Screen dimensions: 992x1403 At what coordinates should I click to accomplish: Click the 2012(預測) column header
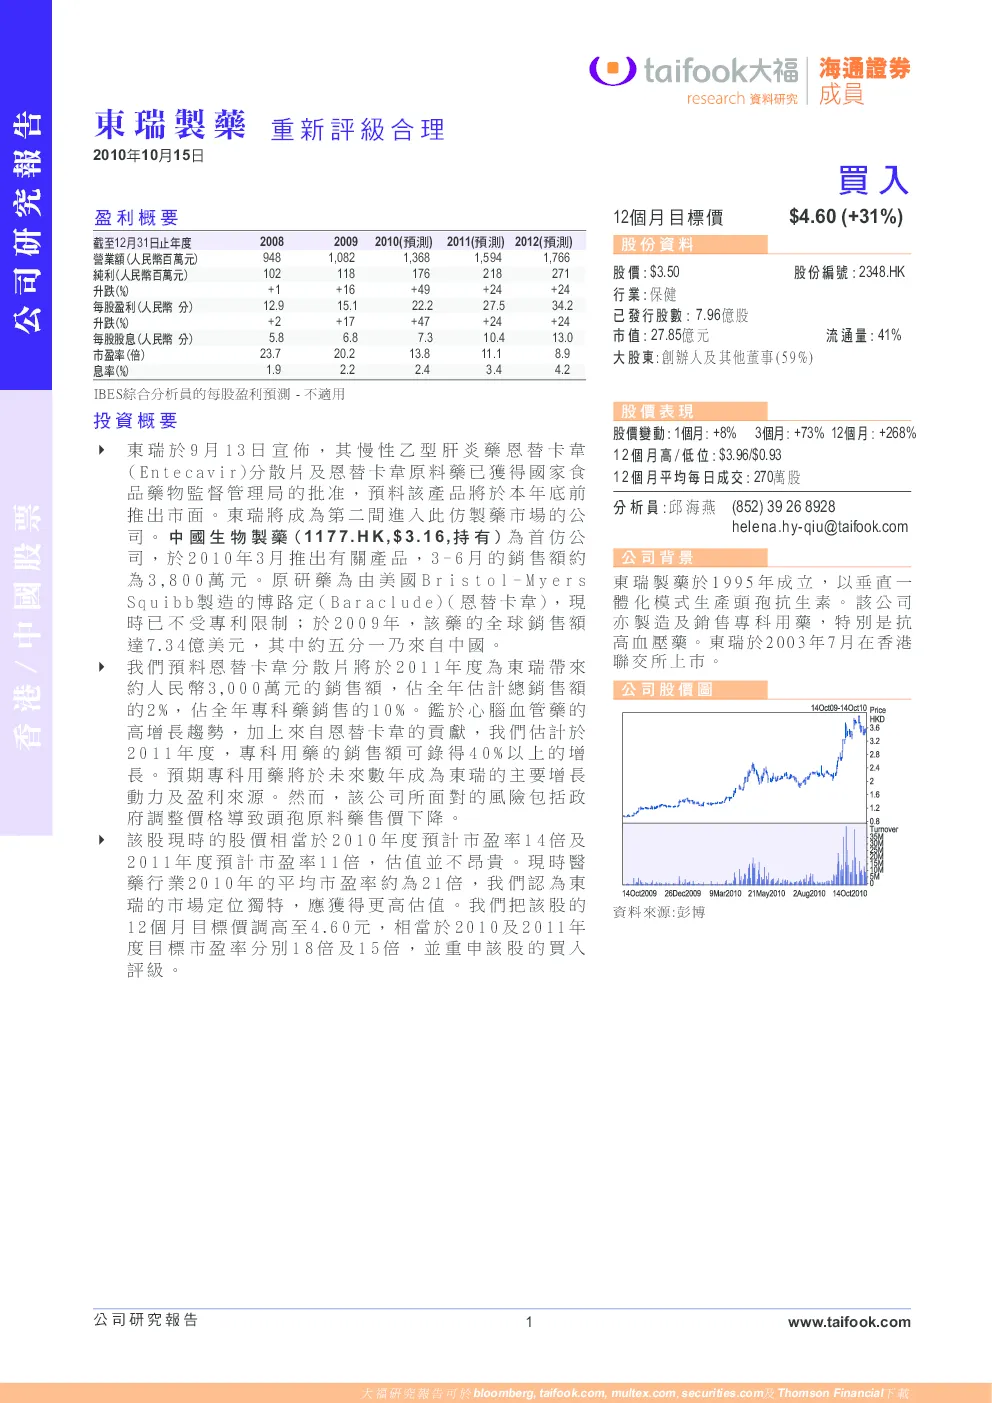pyautogui.click(x=543, y=242)
